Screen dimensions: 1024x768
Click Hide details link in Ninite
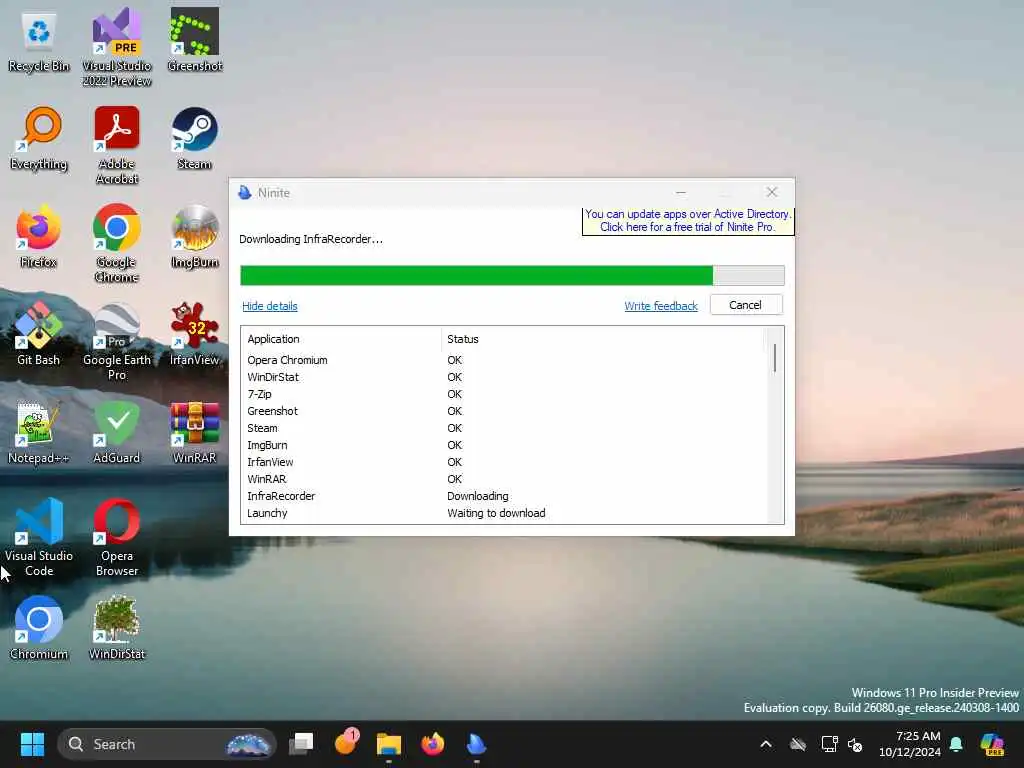(x=270, y=306)
